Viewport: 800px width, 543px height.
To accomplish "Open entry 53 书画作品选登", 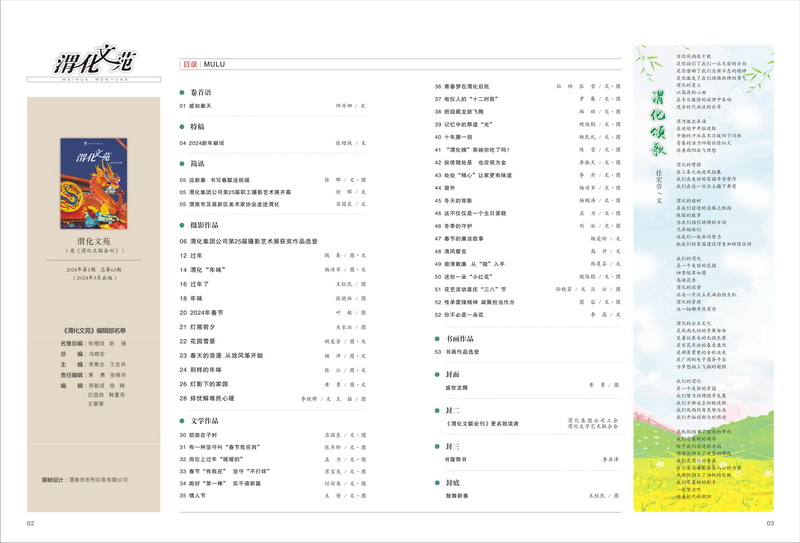I will coord(463,352).
